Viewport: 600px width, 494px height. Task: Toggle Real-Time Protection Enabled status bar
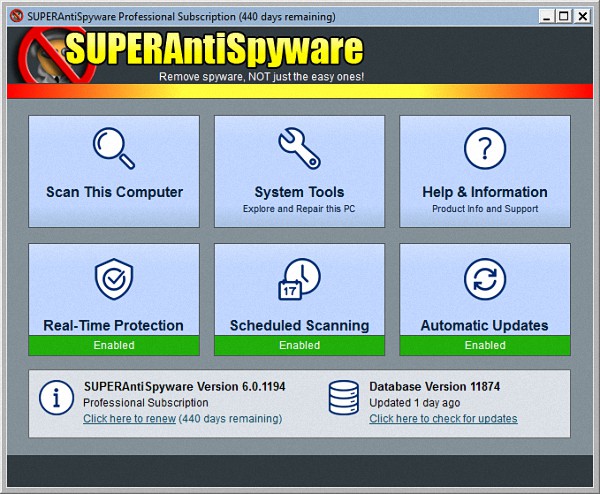113,345
